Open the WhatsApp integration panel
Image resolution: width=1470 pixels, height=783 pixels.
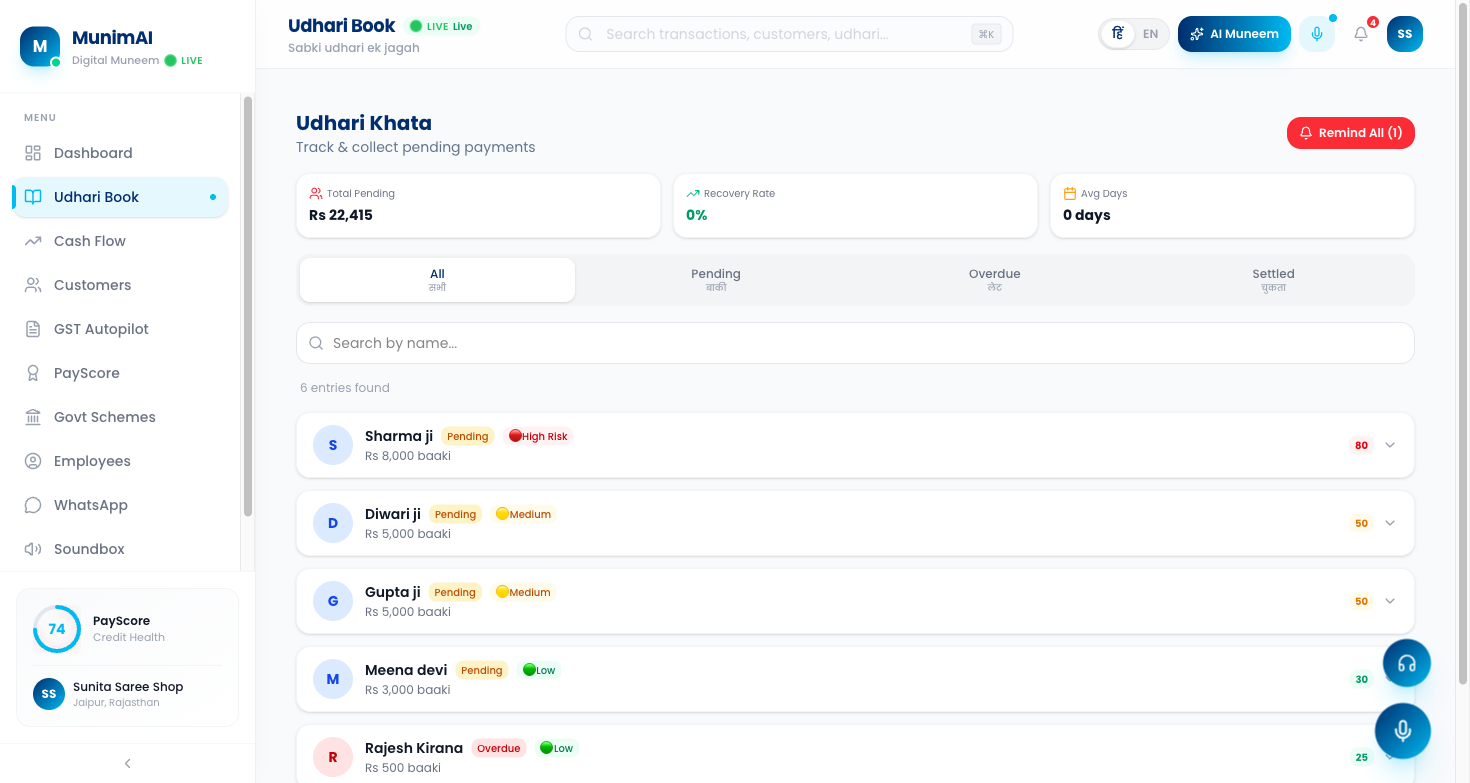[92, 504]
